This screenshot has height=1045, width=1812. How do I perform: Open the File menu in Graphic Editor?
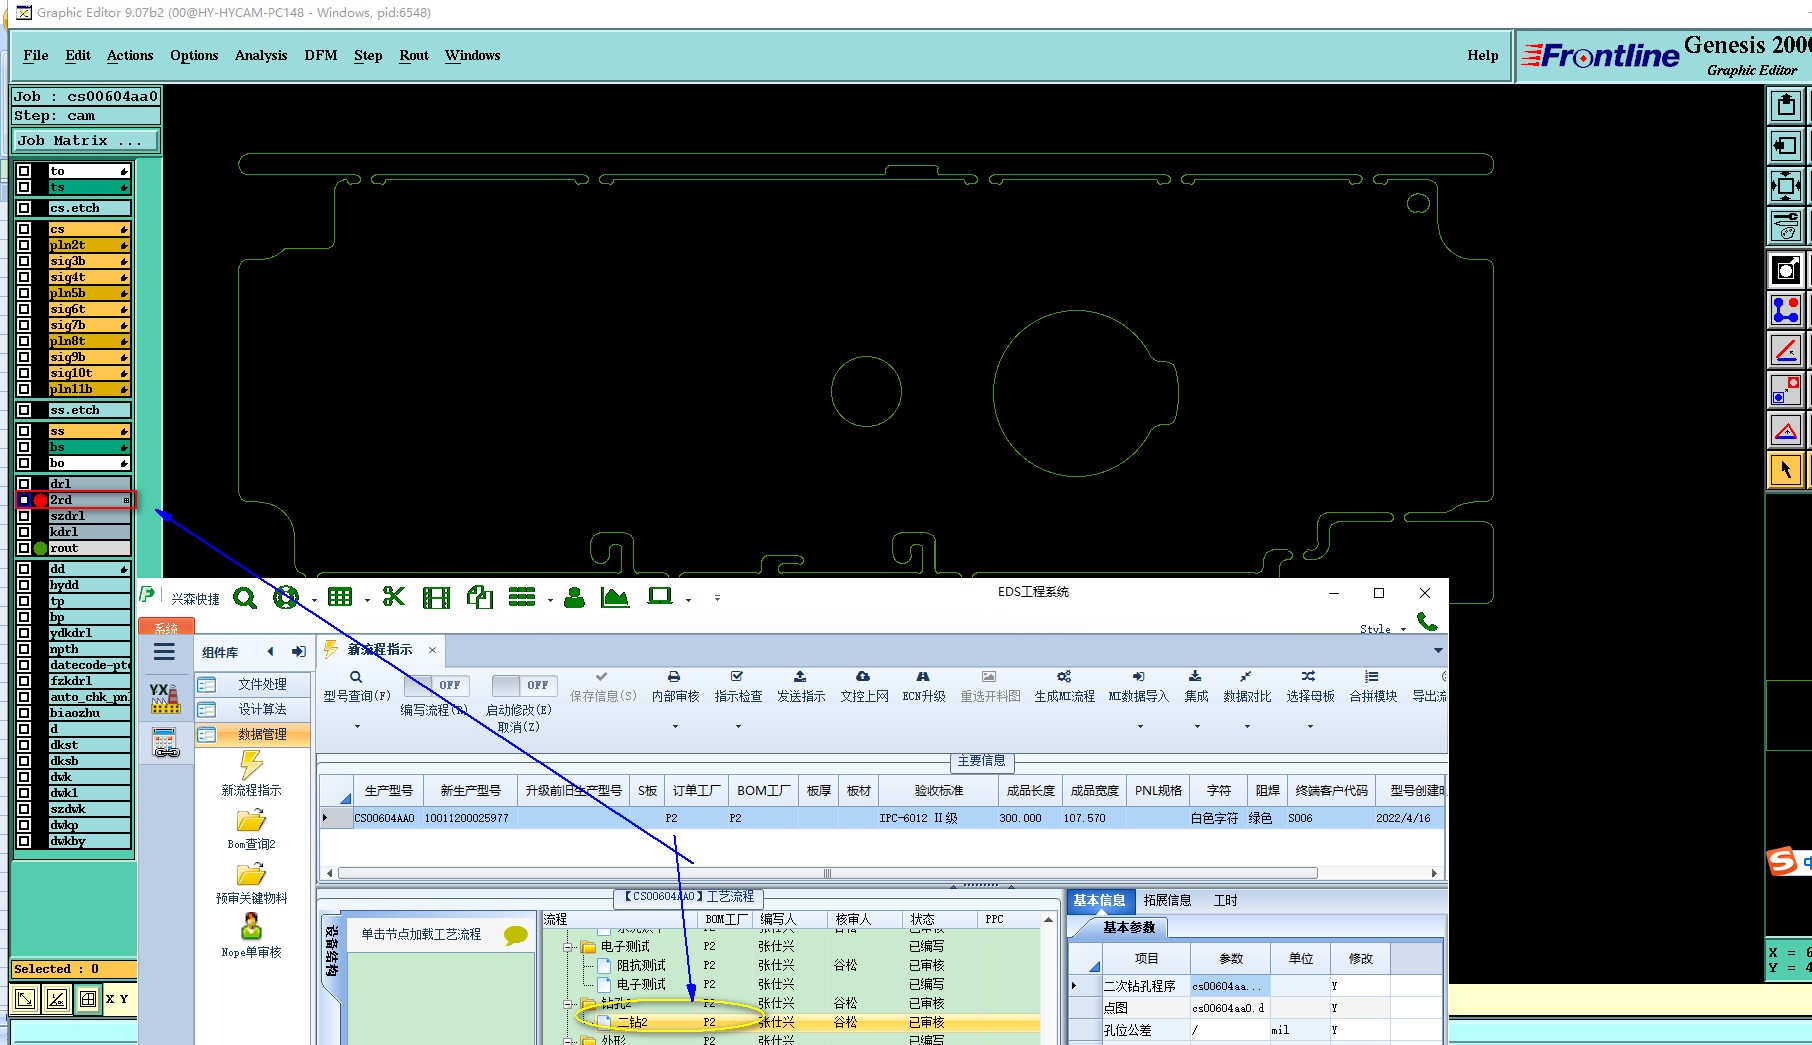click(36, 55)
